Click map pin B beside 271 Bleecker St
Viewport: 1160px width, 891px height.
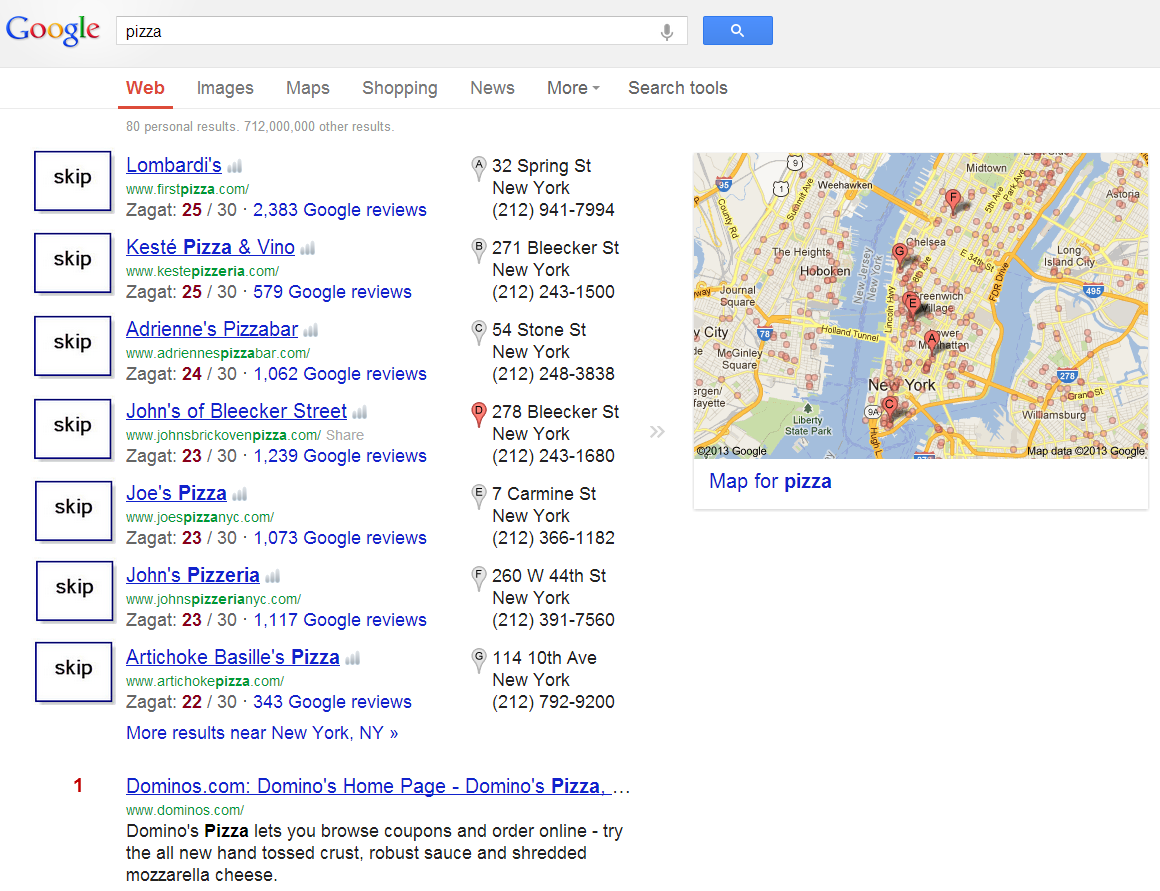478,249
